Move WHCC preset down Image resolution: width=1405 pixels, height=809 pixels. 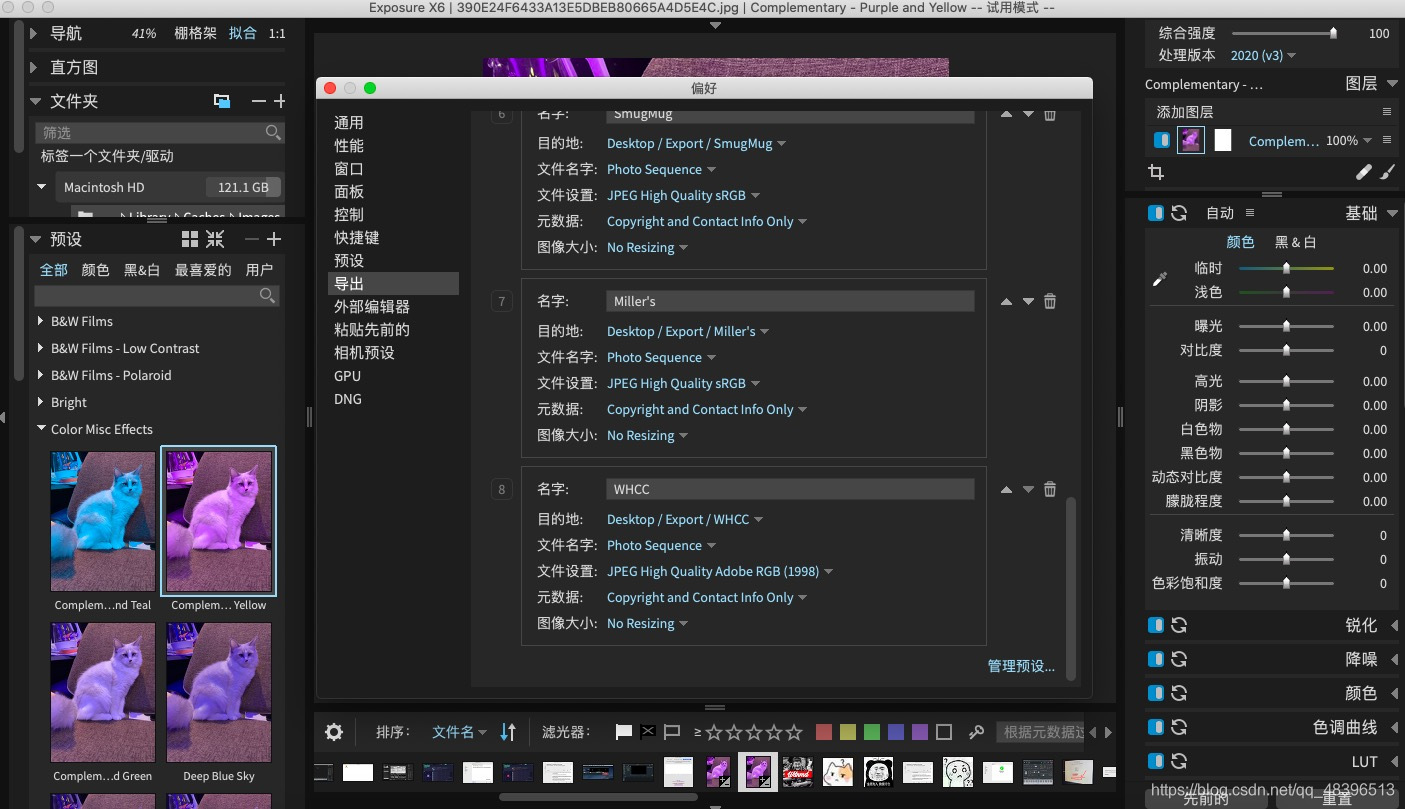tap(1028, 489)
